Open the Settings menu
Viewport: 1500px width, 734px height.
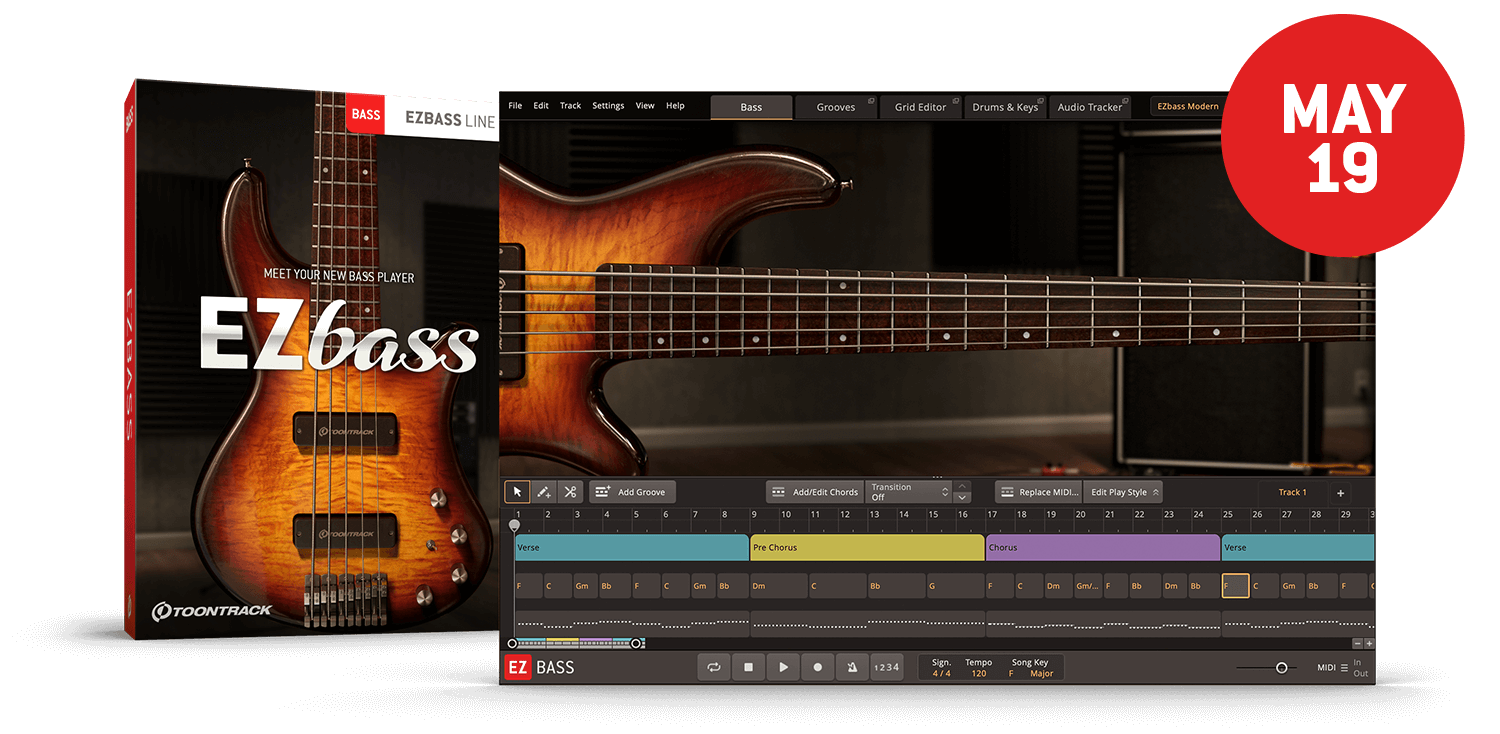(x=608, y=106)
